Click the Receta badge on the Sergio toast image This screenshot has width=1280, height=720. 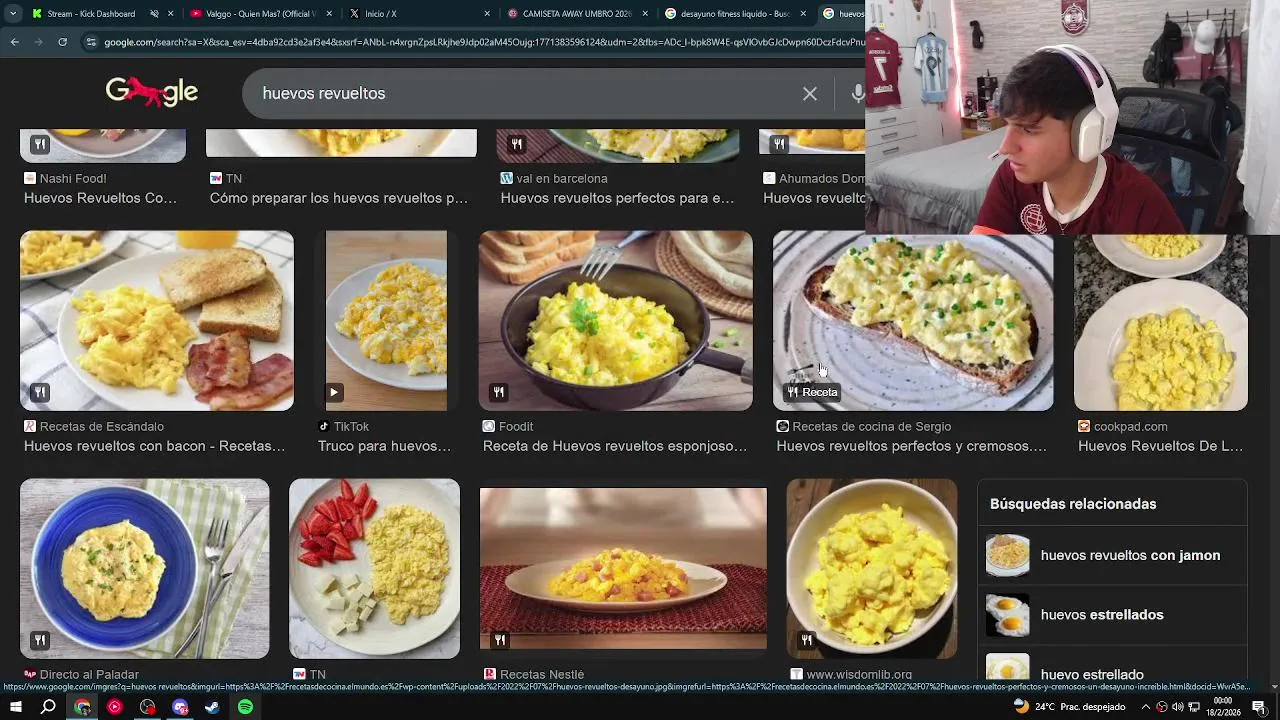[812, 392]
